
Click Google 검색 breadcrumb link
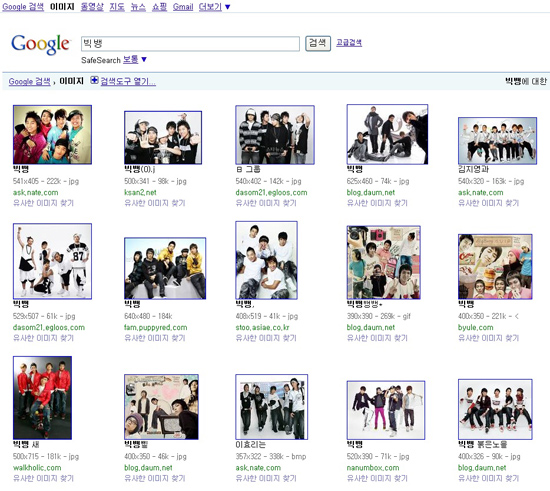click(29, 81)
